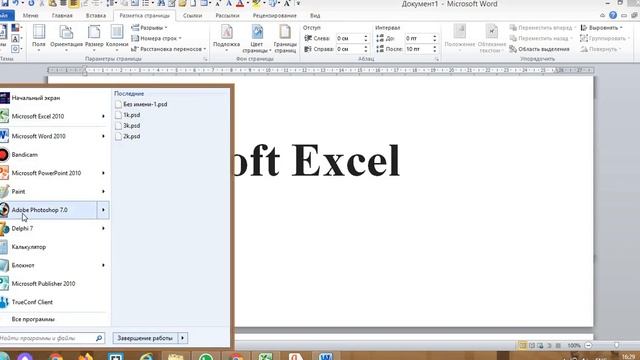Expand the Блокнот submenu arrow

[x=103, y=265]
